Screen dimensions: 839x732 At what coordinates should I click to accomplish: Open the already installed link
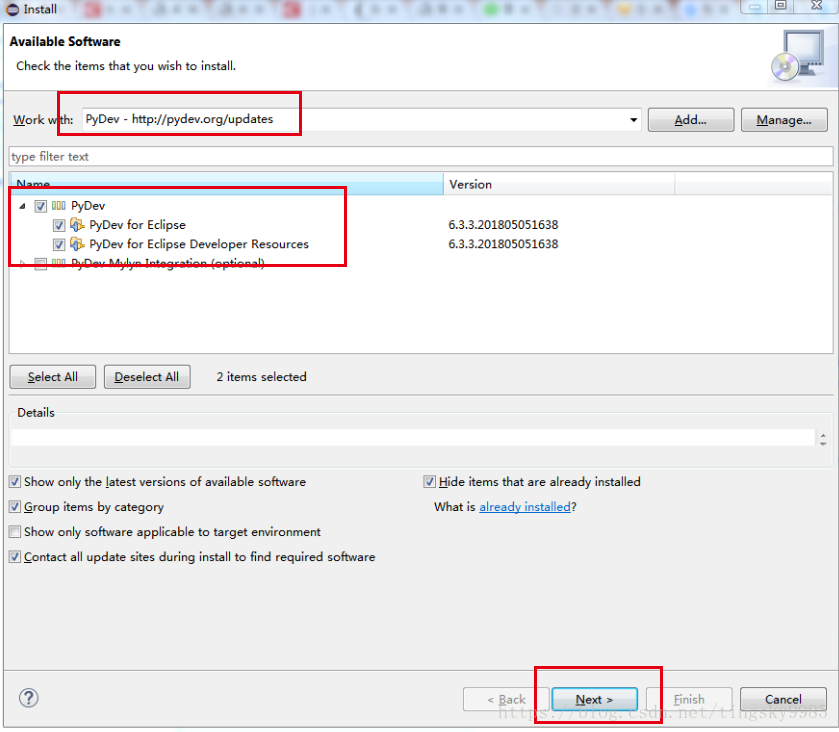click(525, 507)
